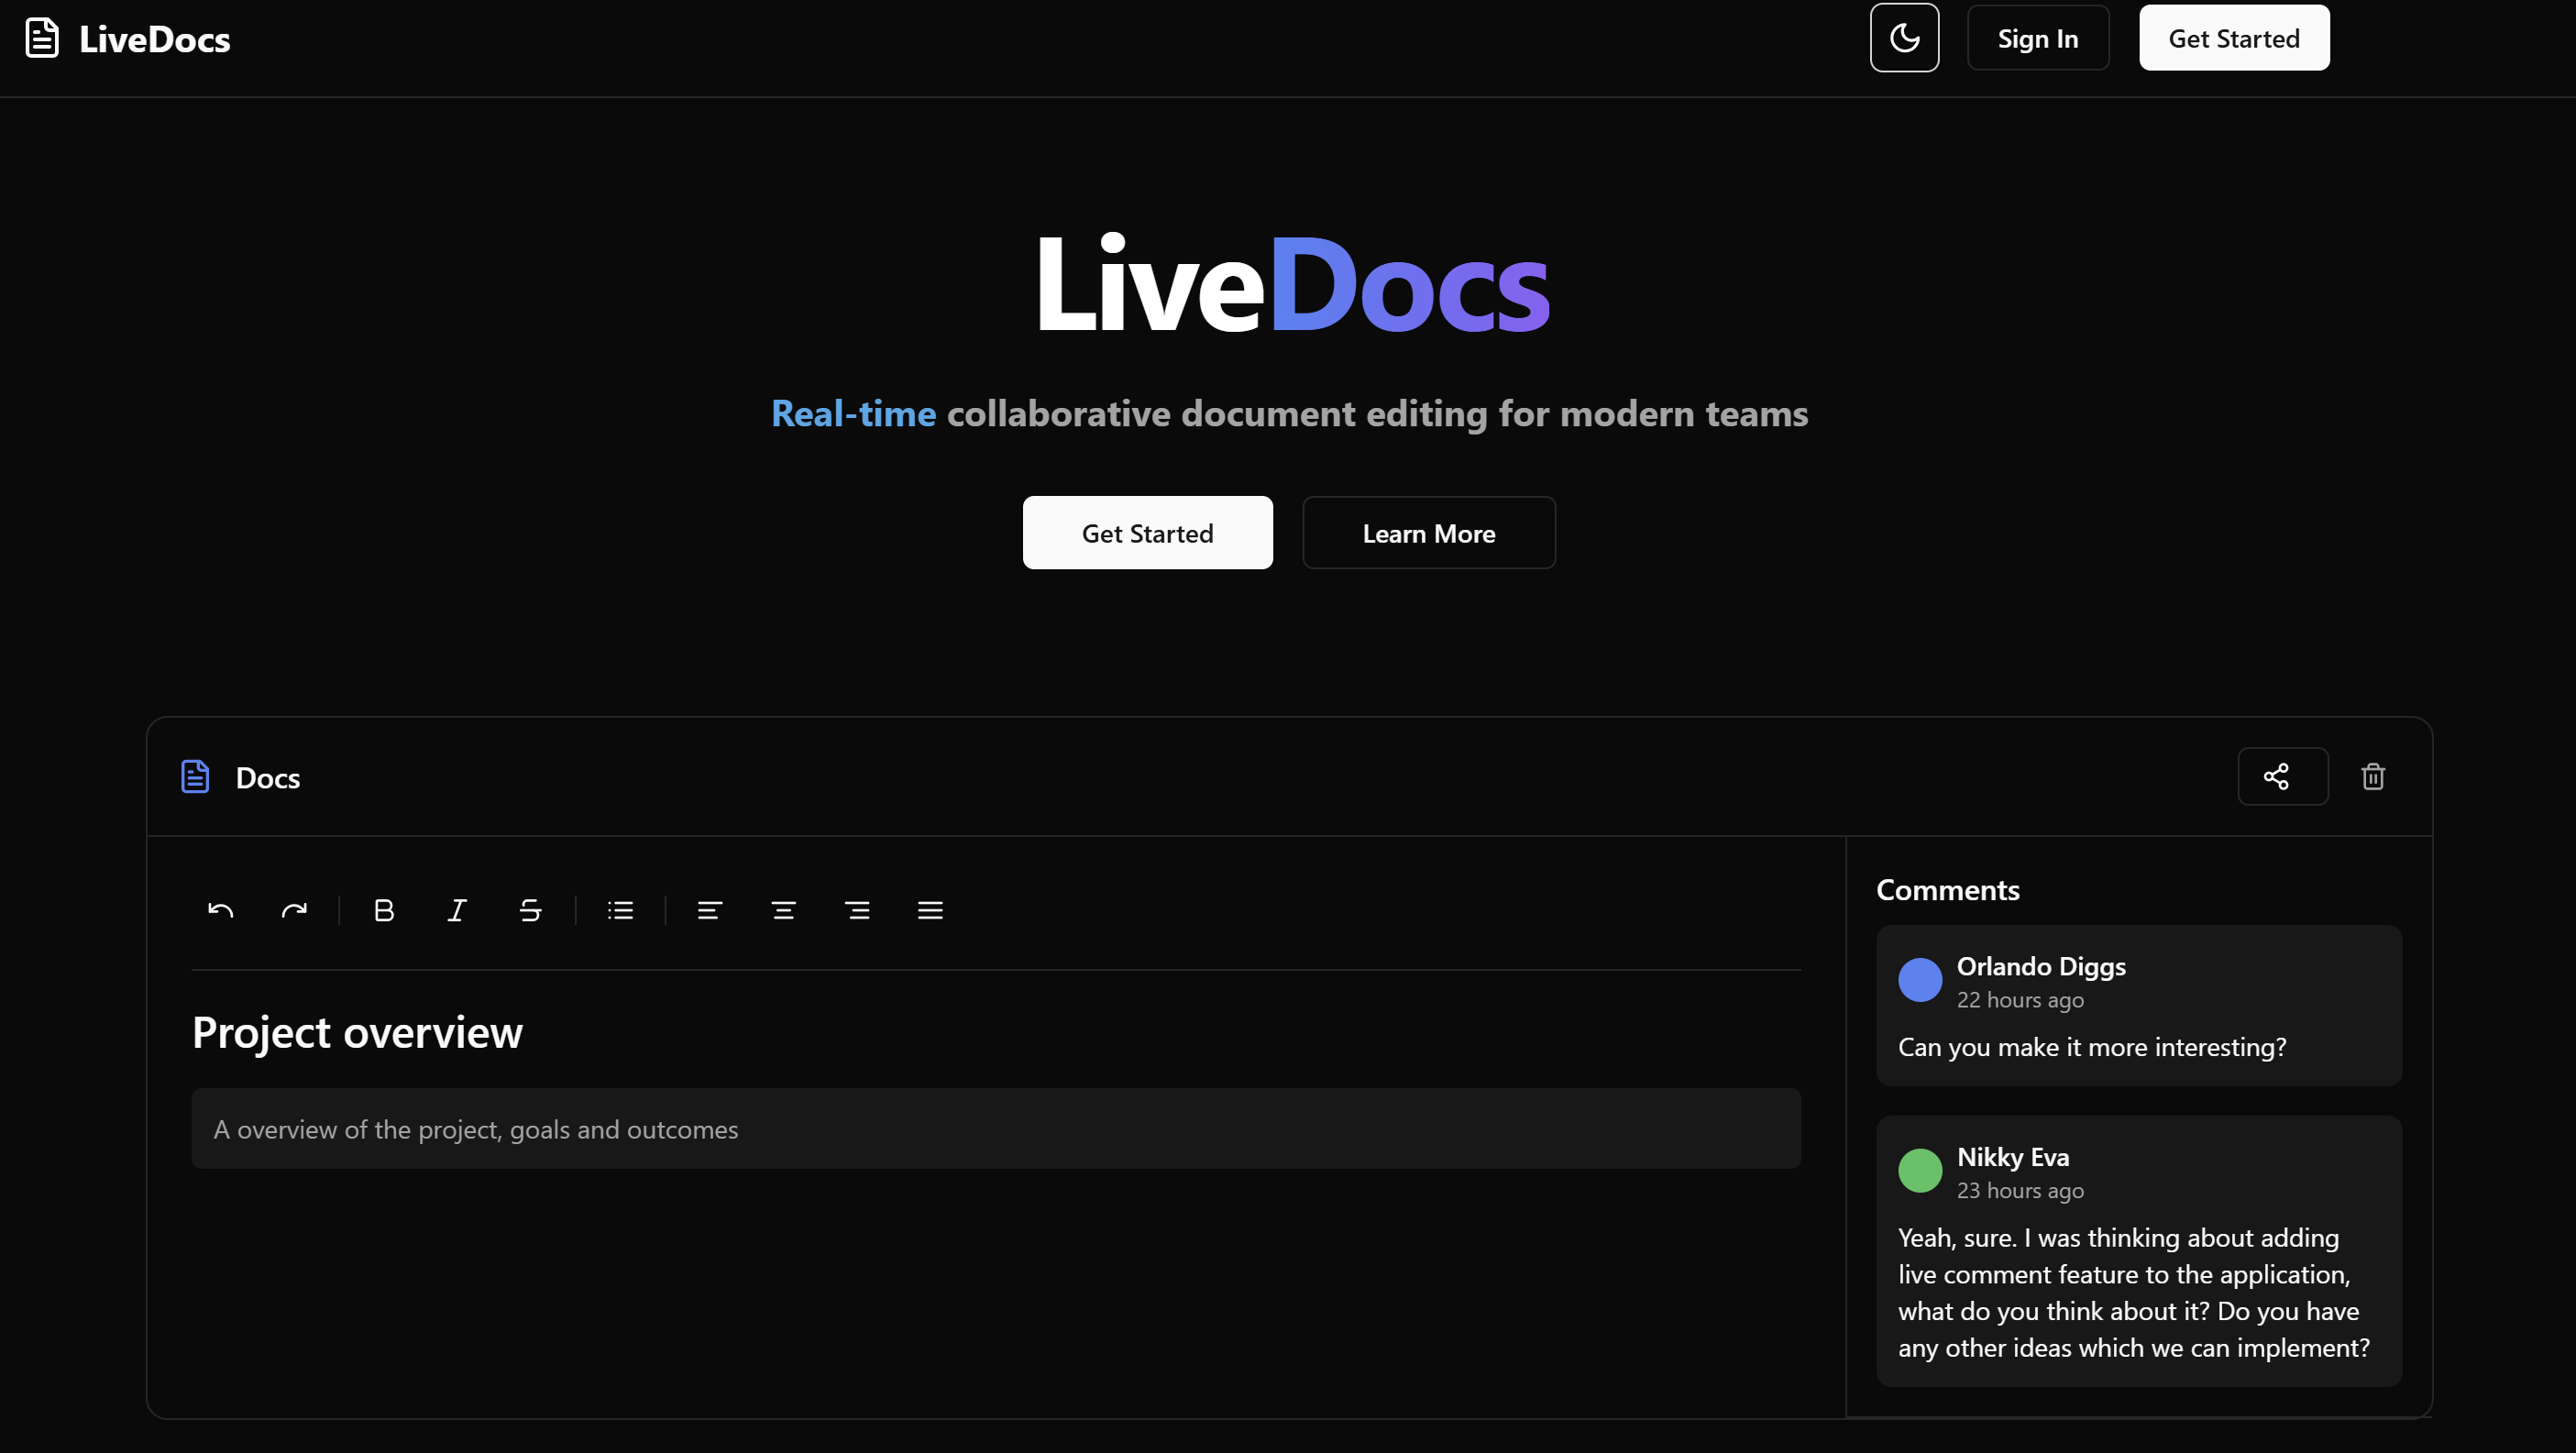Align text to the right
The height and width of the screenshot is (1453, 2576).
pos(857,910)
